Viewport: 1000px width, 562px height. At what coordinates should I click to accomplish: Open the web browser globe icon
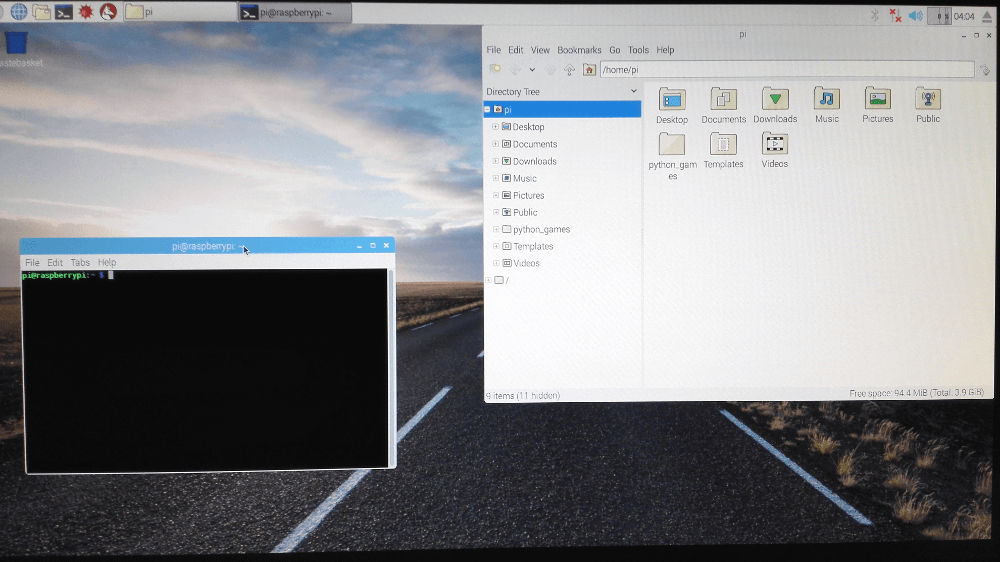[18, 12]
